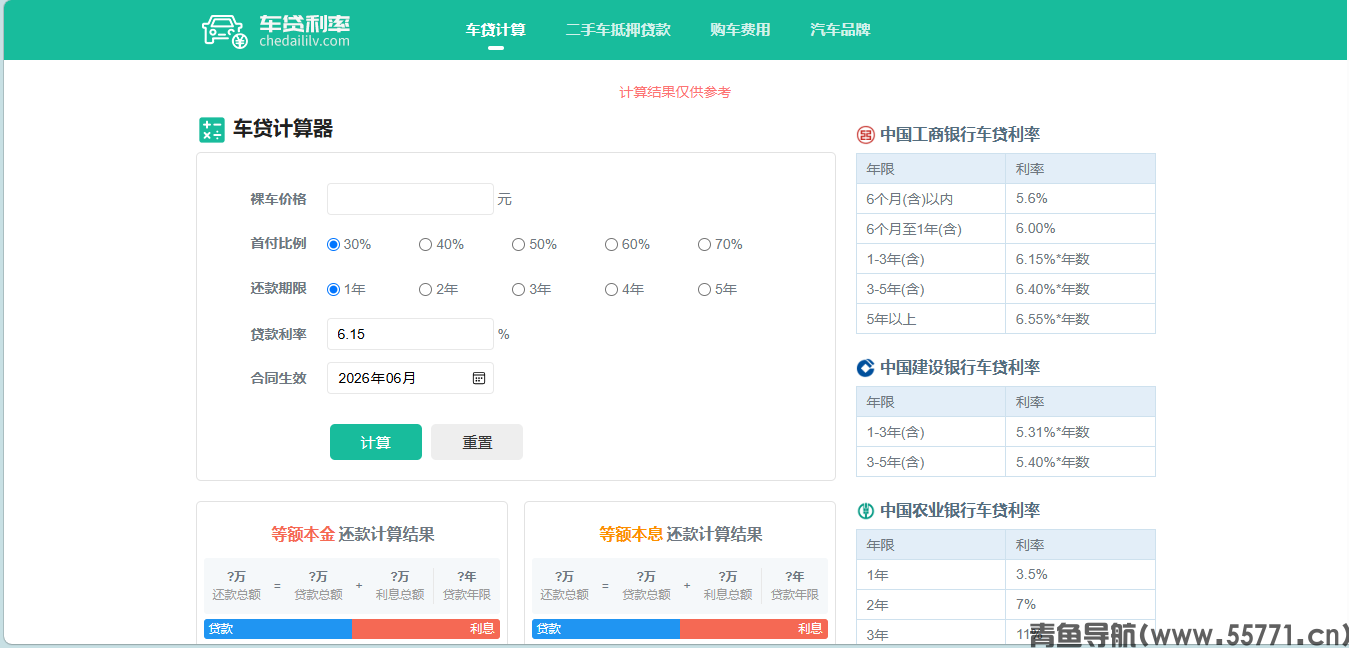Click the 重置 reset button
1349x648 pixels.
[477, 442]
